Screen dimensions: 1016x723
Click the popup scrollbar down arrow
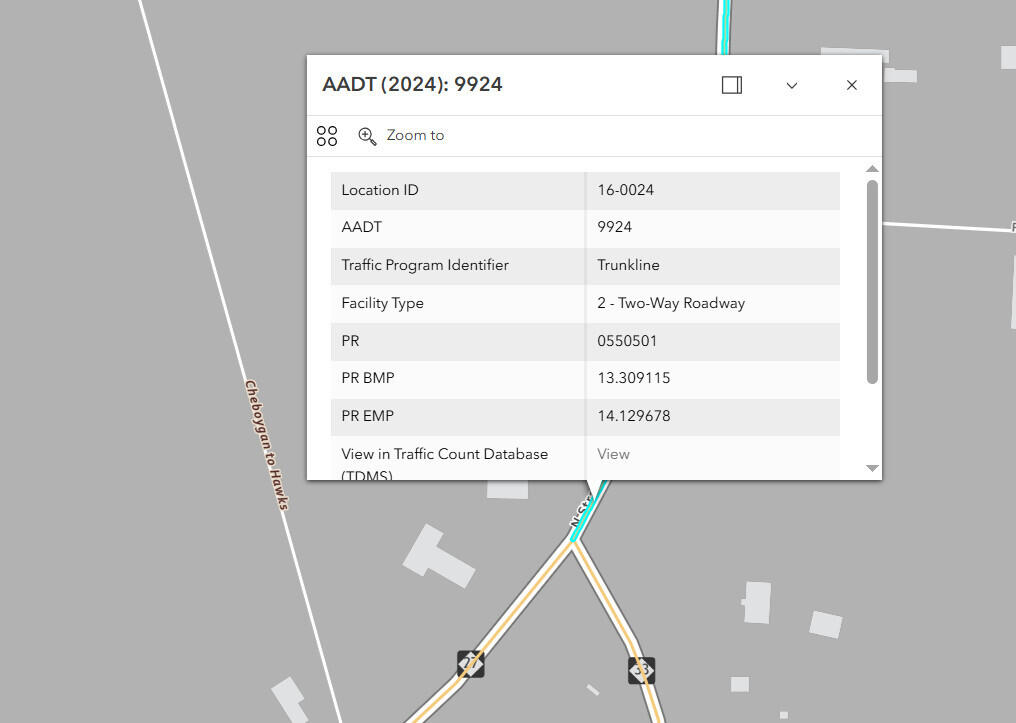(x=872, y=468)
